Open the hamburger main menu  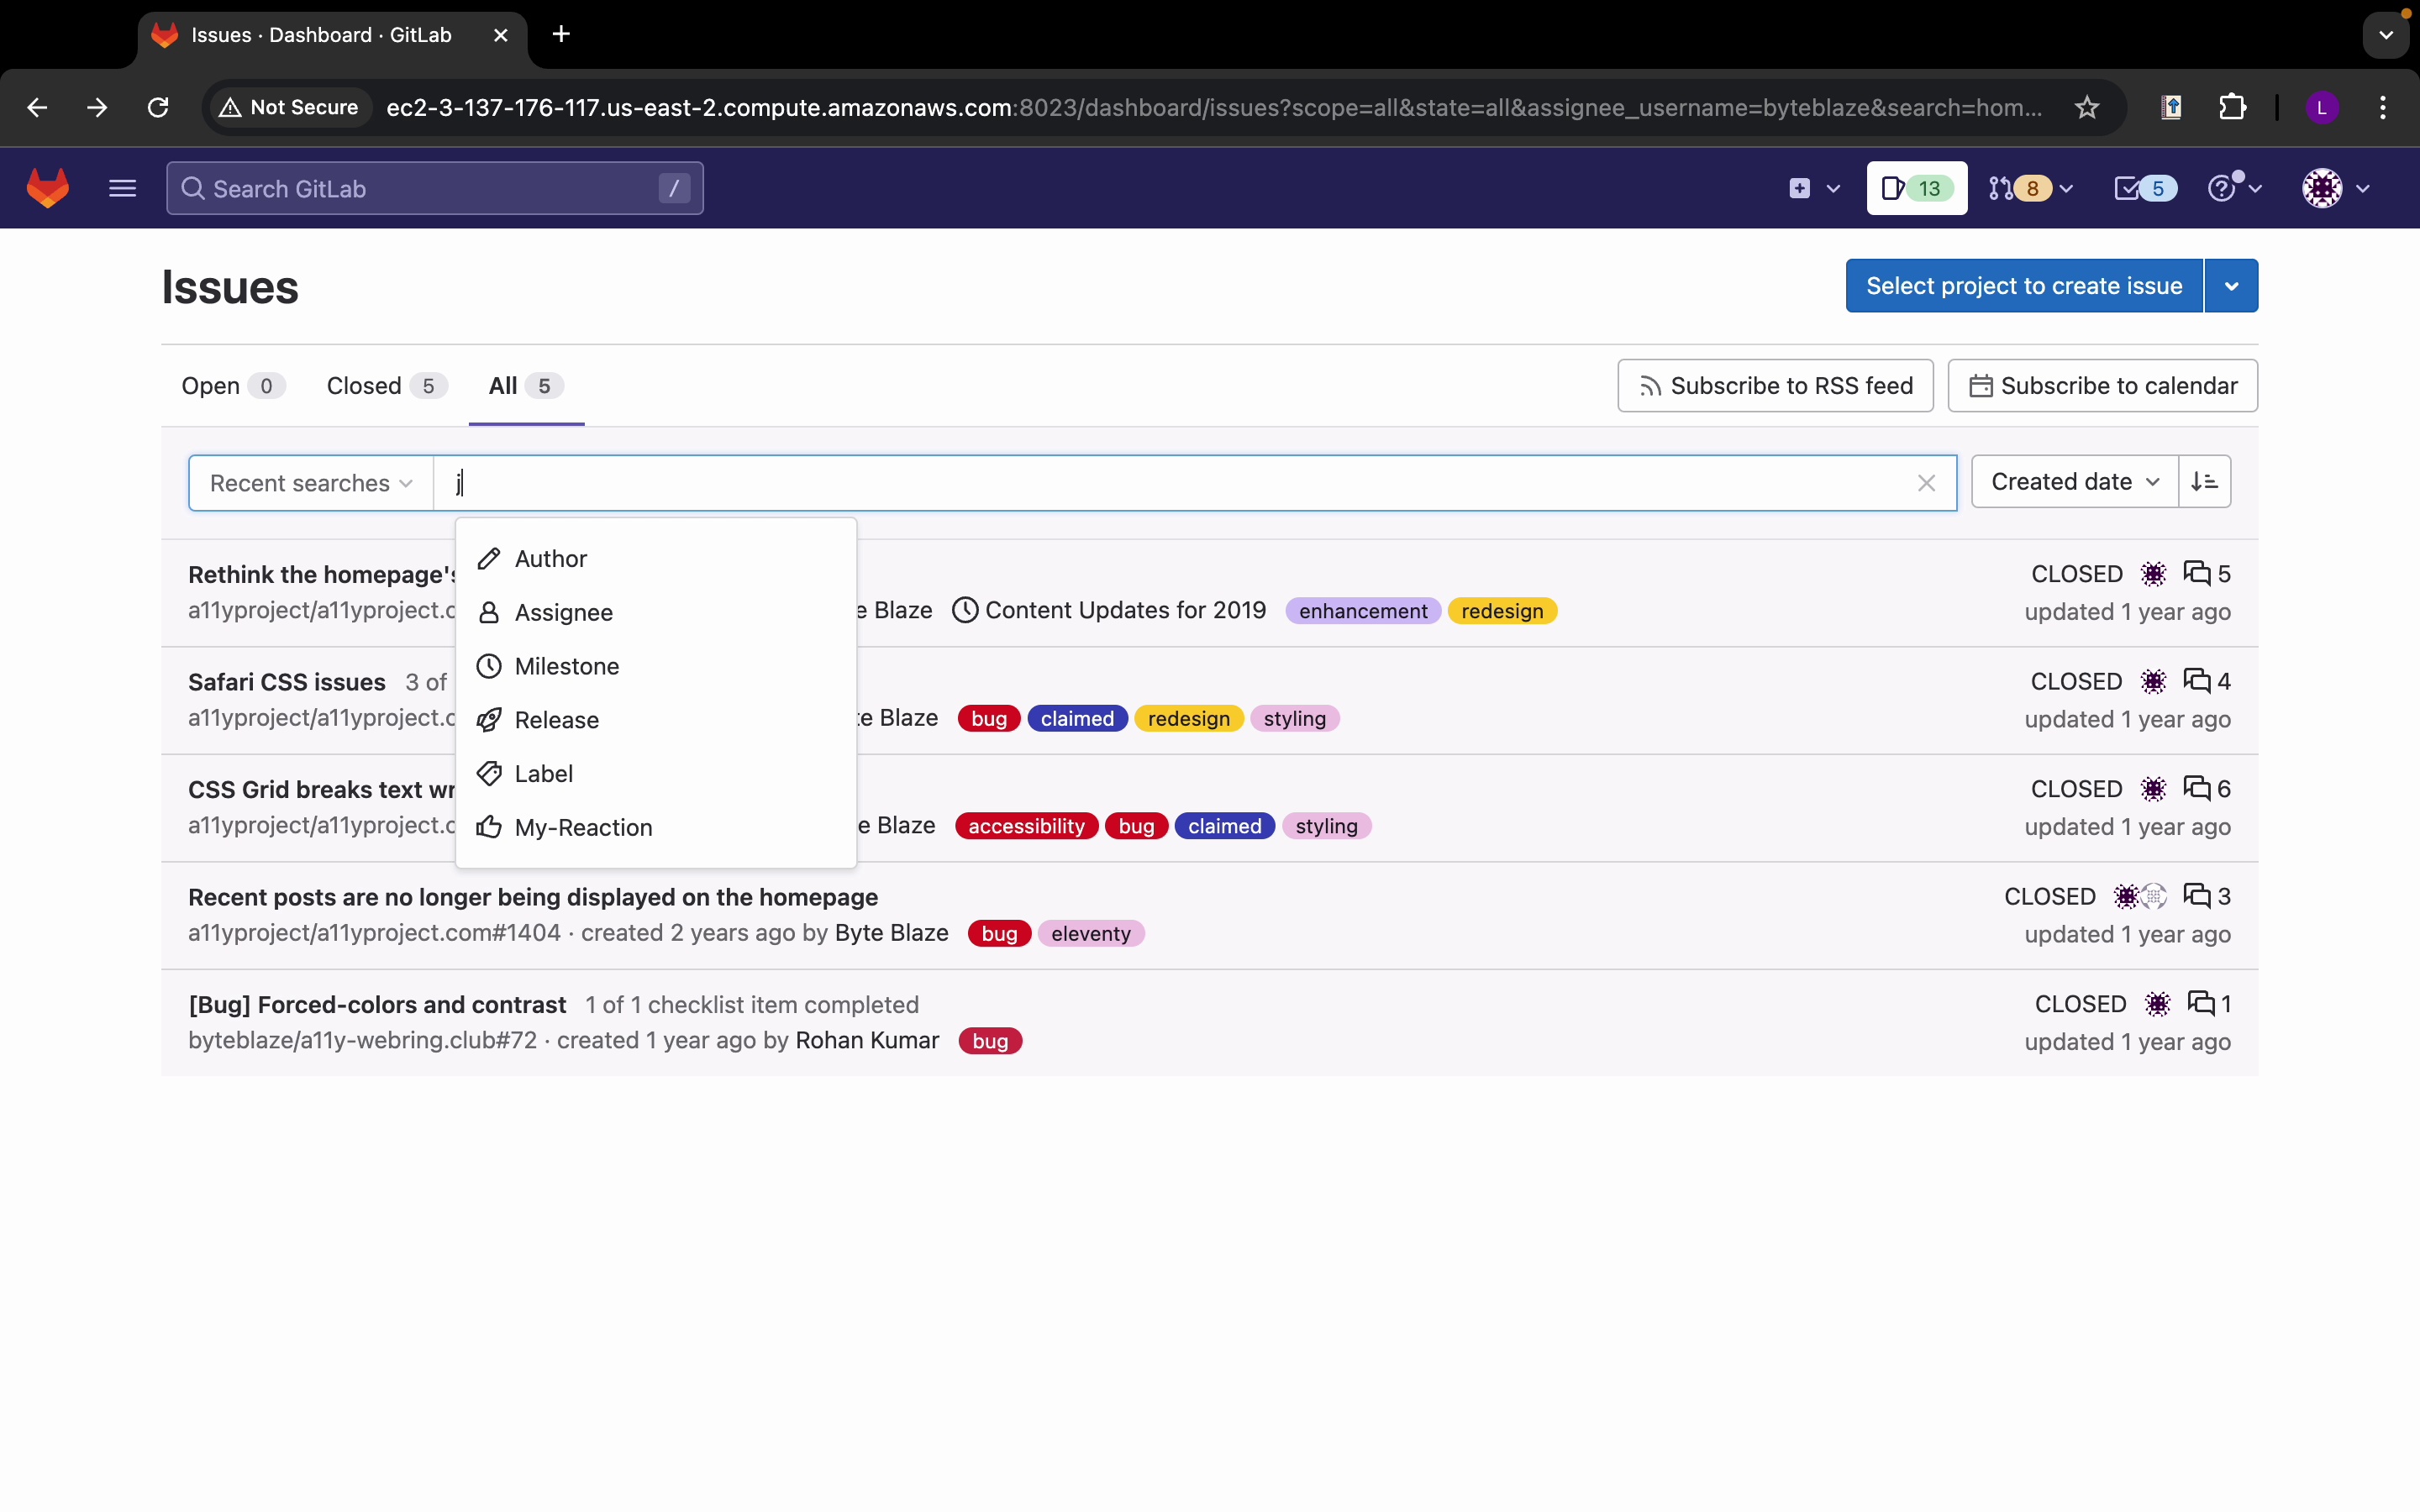pos(122,188)
